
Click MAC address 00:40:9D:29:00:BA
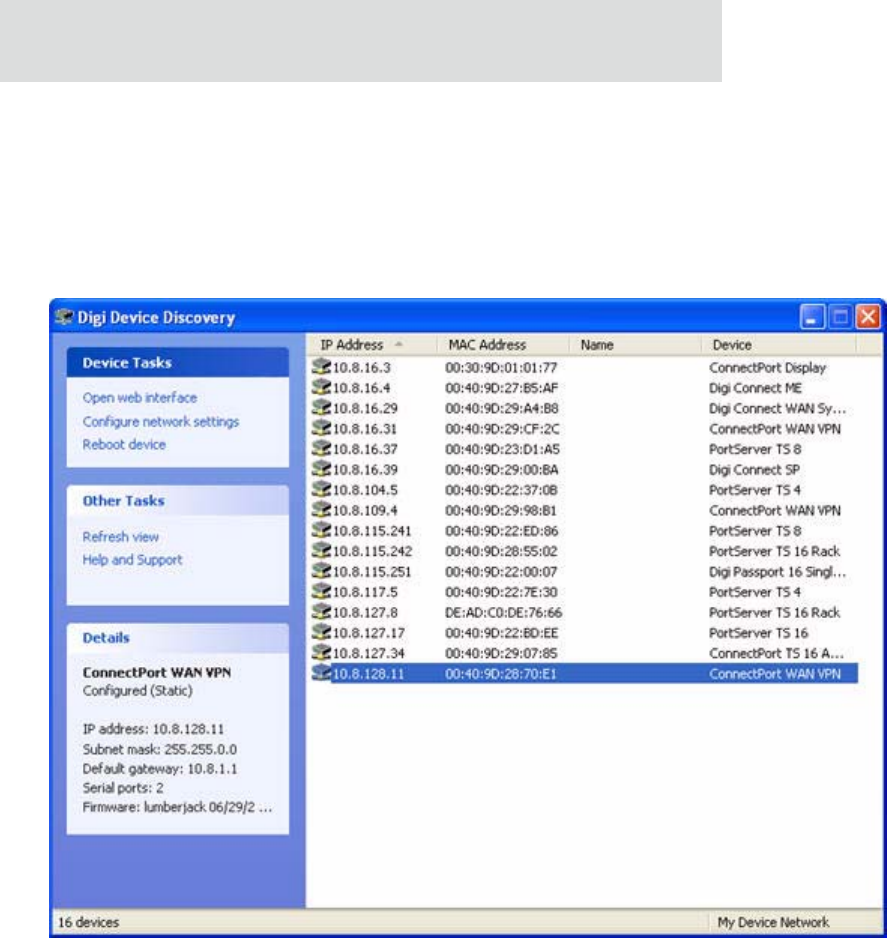click(x=501, y=470)
